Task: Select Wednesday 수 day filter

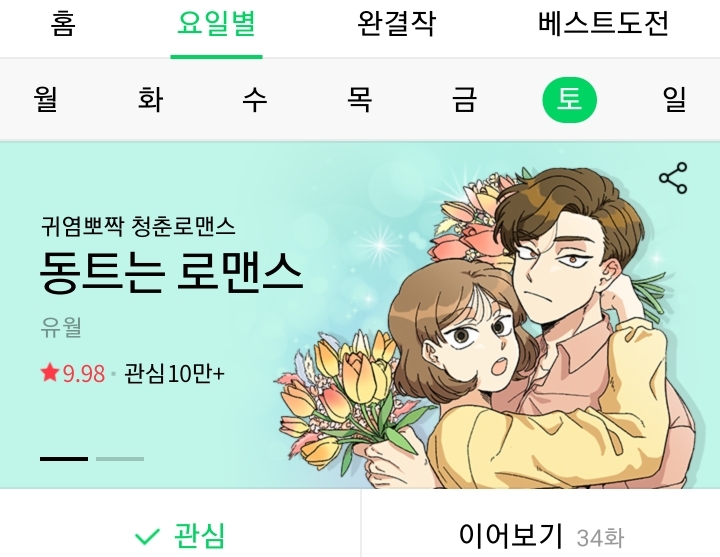Action: click(255, 99)
